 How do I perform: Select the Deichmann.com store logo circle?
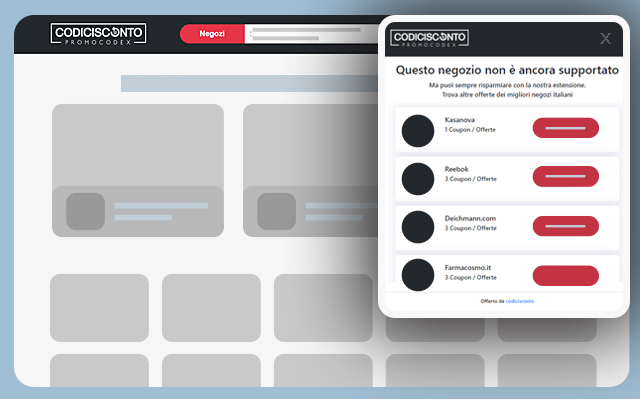[x=418, y=227]
